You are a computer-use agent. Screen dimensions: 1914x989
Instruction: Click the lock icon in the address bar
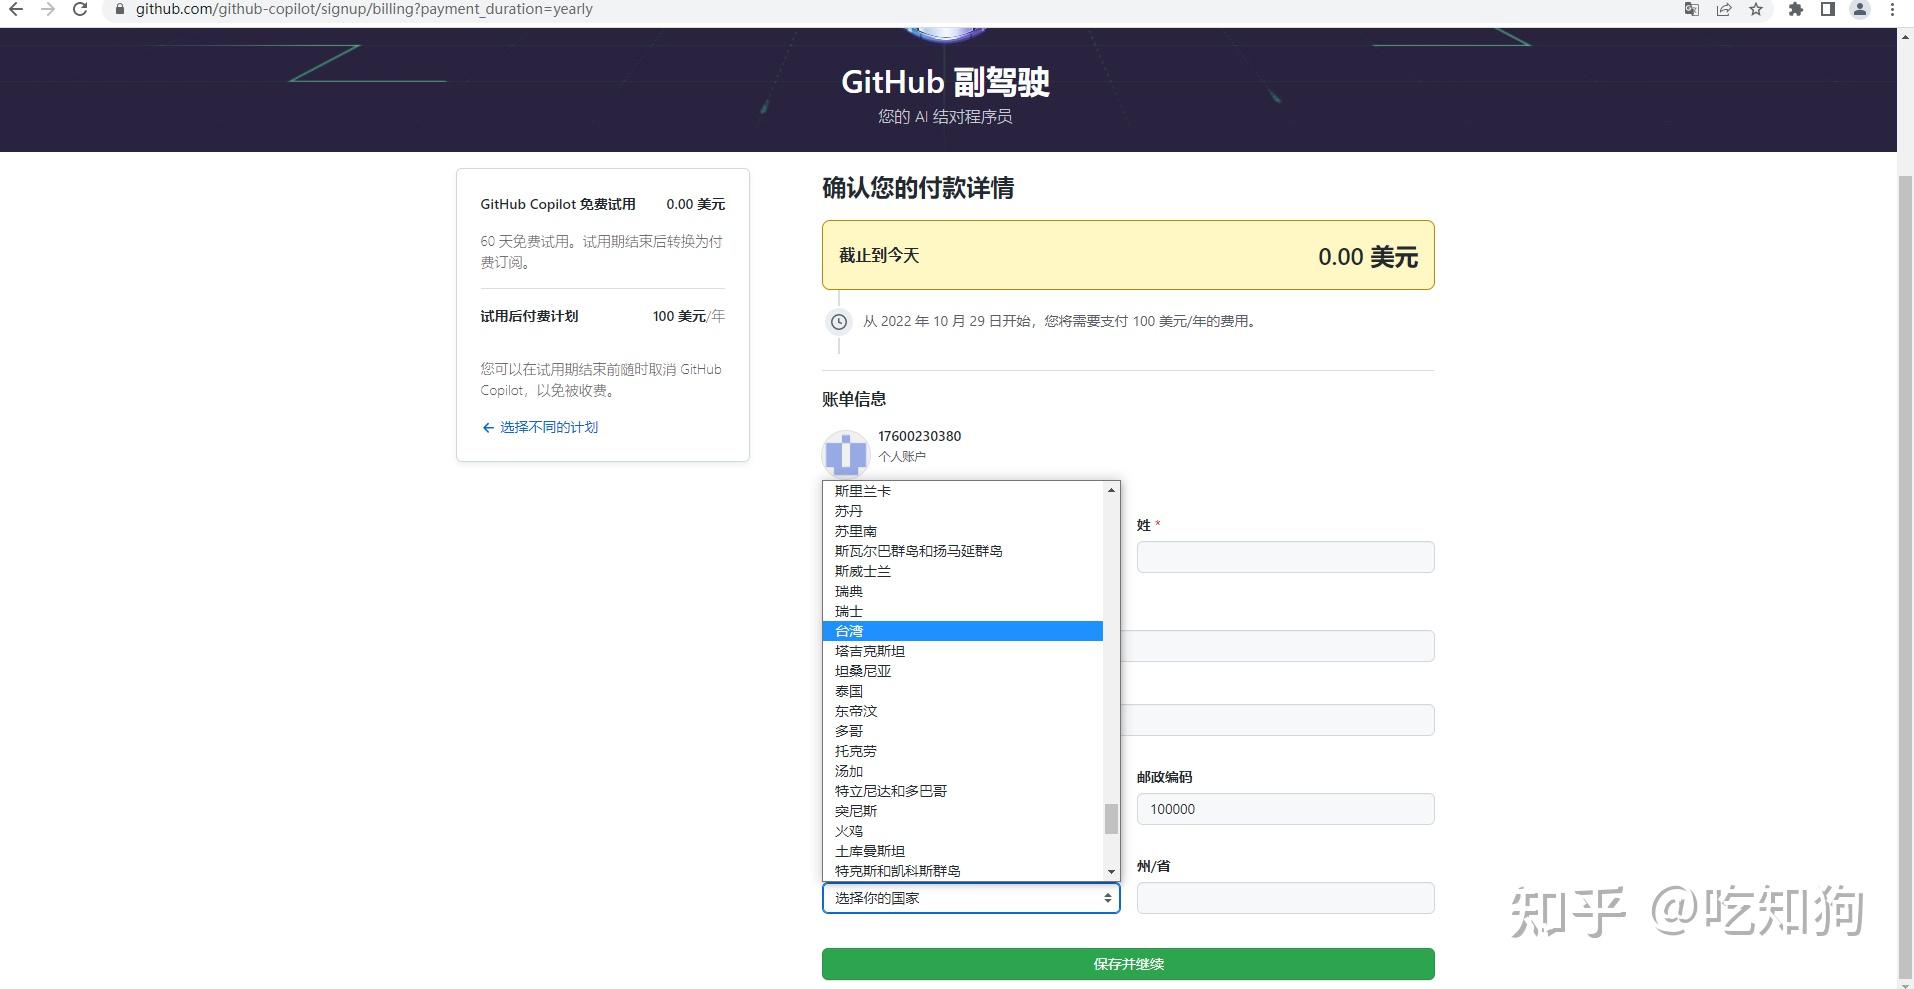pyautogui.click(x=120, y=9)
